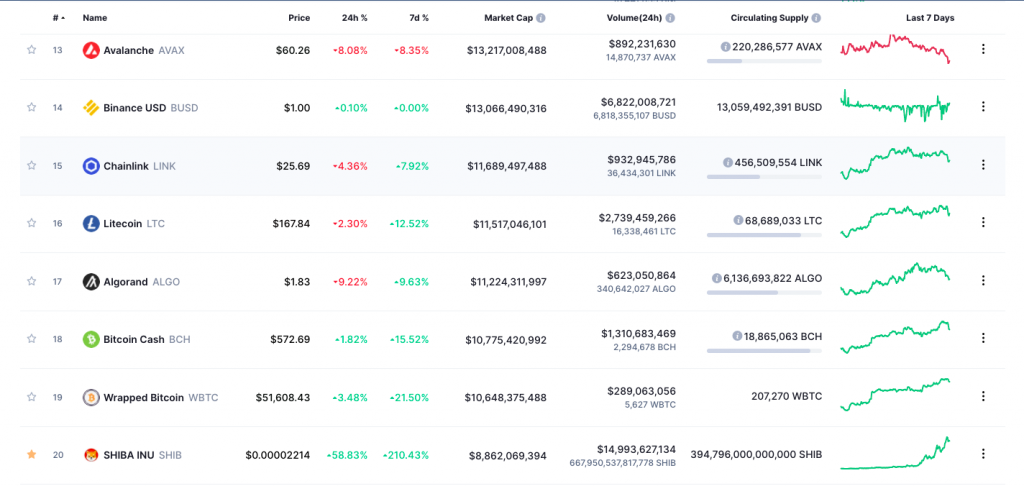Click the Chainlink logo icon
Viewport: 1024px width, 486px height.
91,166
